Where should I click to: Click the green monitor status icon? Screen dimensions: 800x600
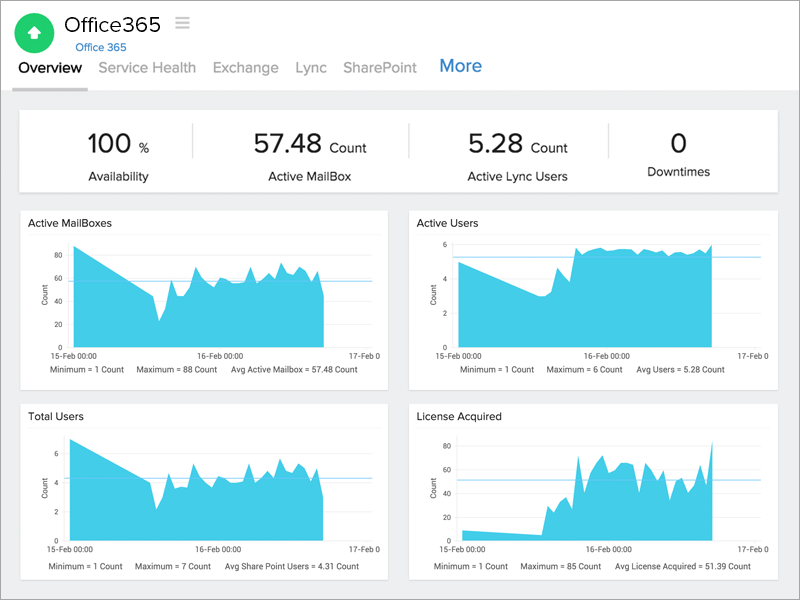pos(33,33)
